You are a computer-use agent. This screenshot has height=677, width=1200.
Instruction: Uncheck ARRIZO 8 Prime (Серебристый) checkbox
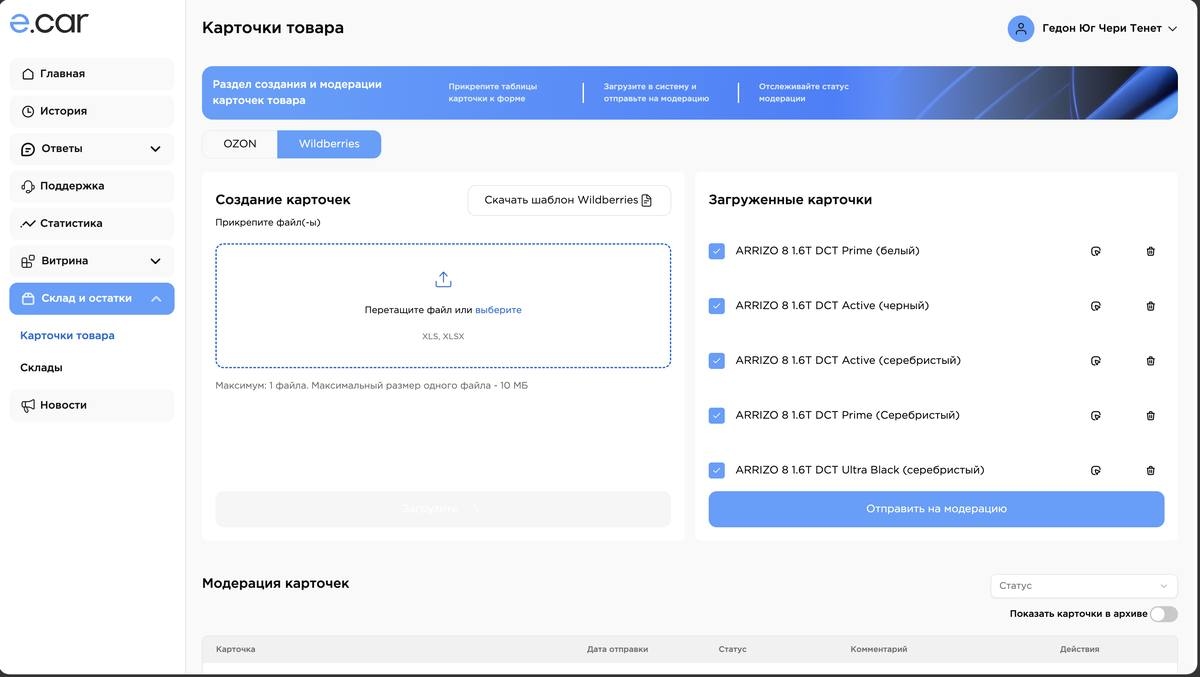pyautogui.click(x=716, y=415)
